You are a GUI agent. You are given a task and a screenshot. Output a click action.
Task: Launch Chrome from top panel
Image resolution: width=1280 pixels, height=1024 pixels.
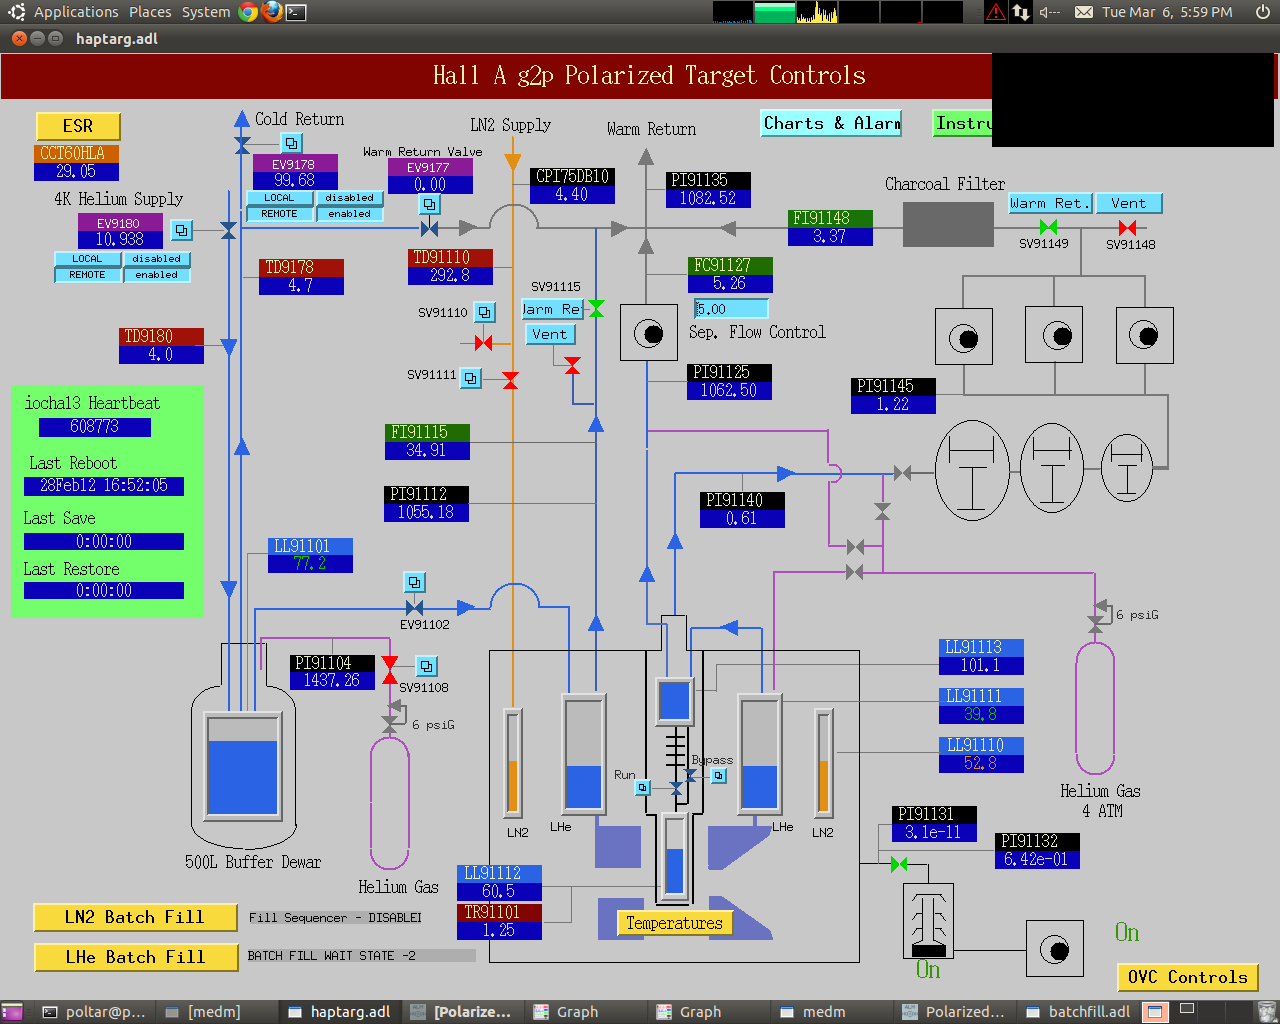point(248,12)
